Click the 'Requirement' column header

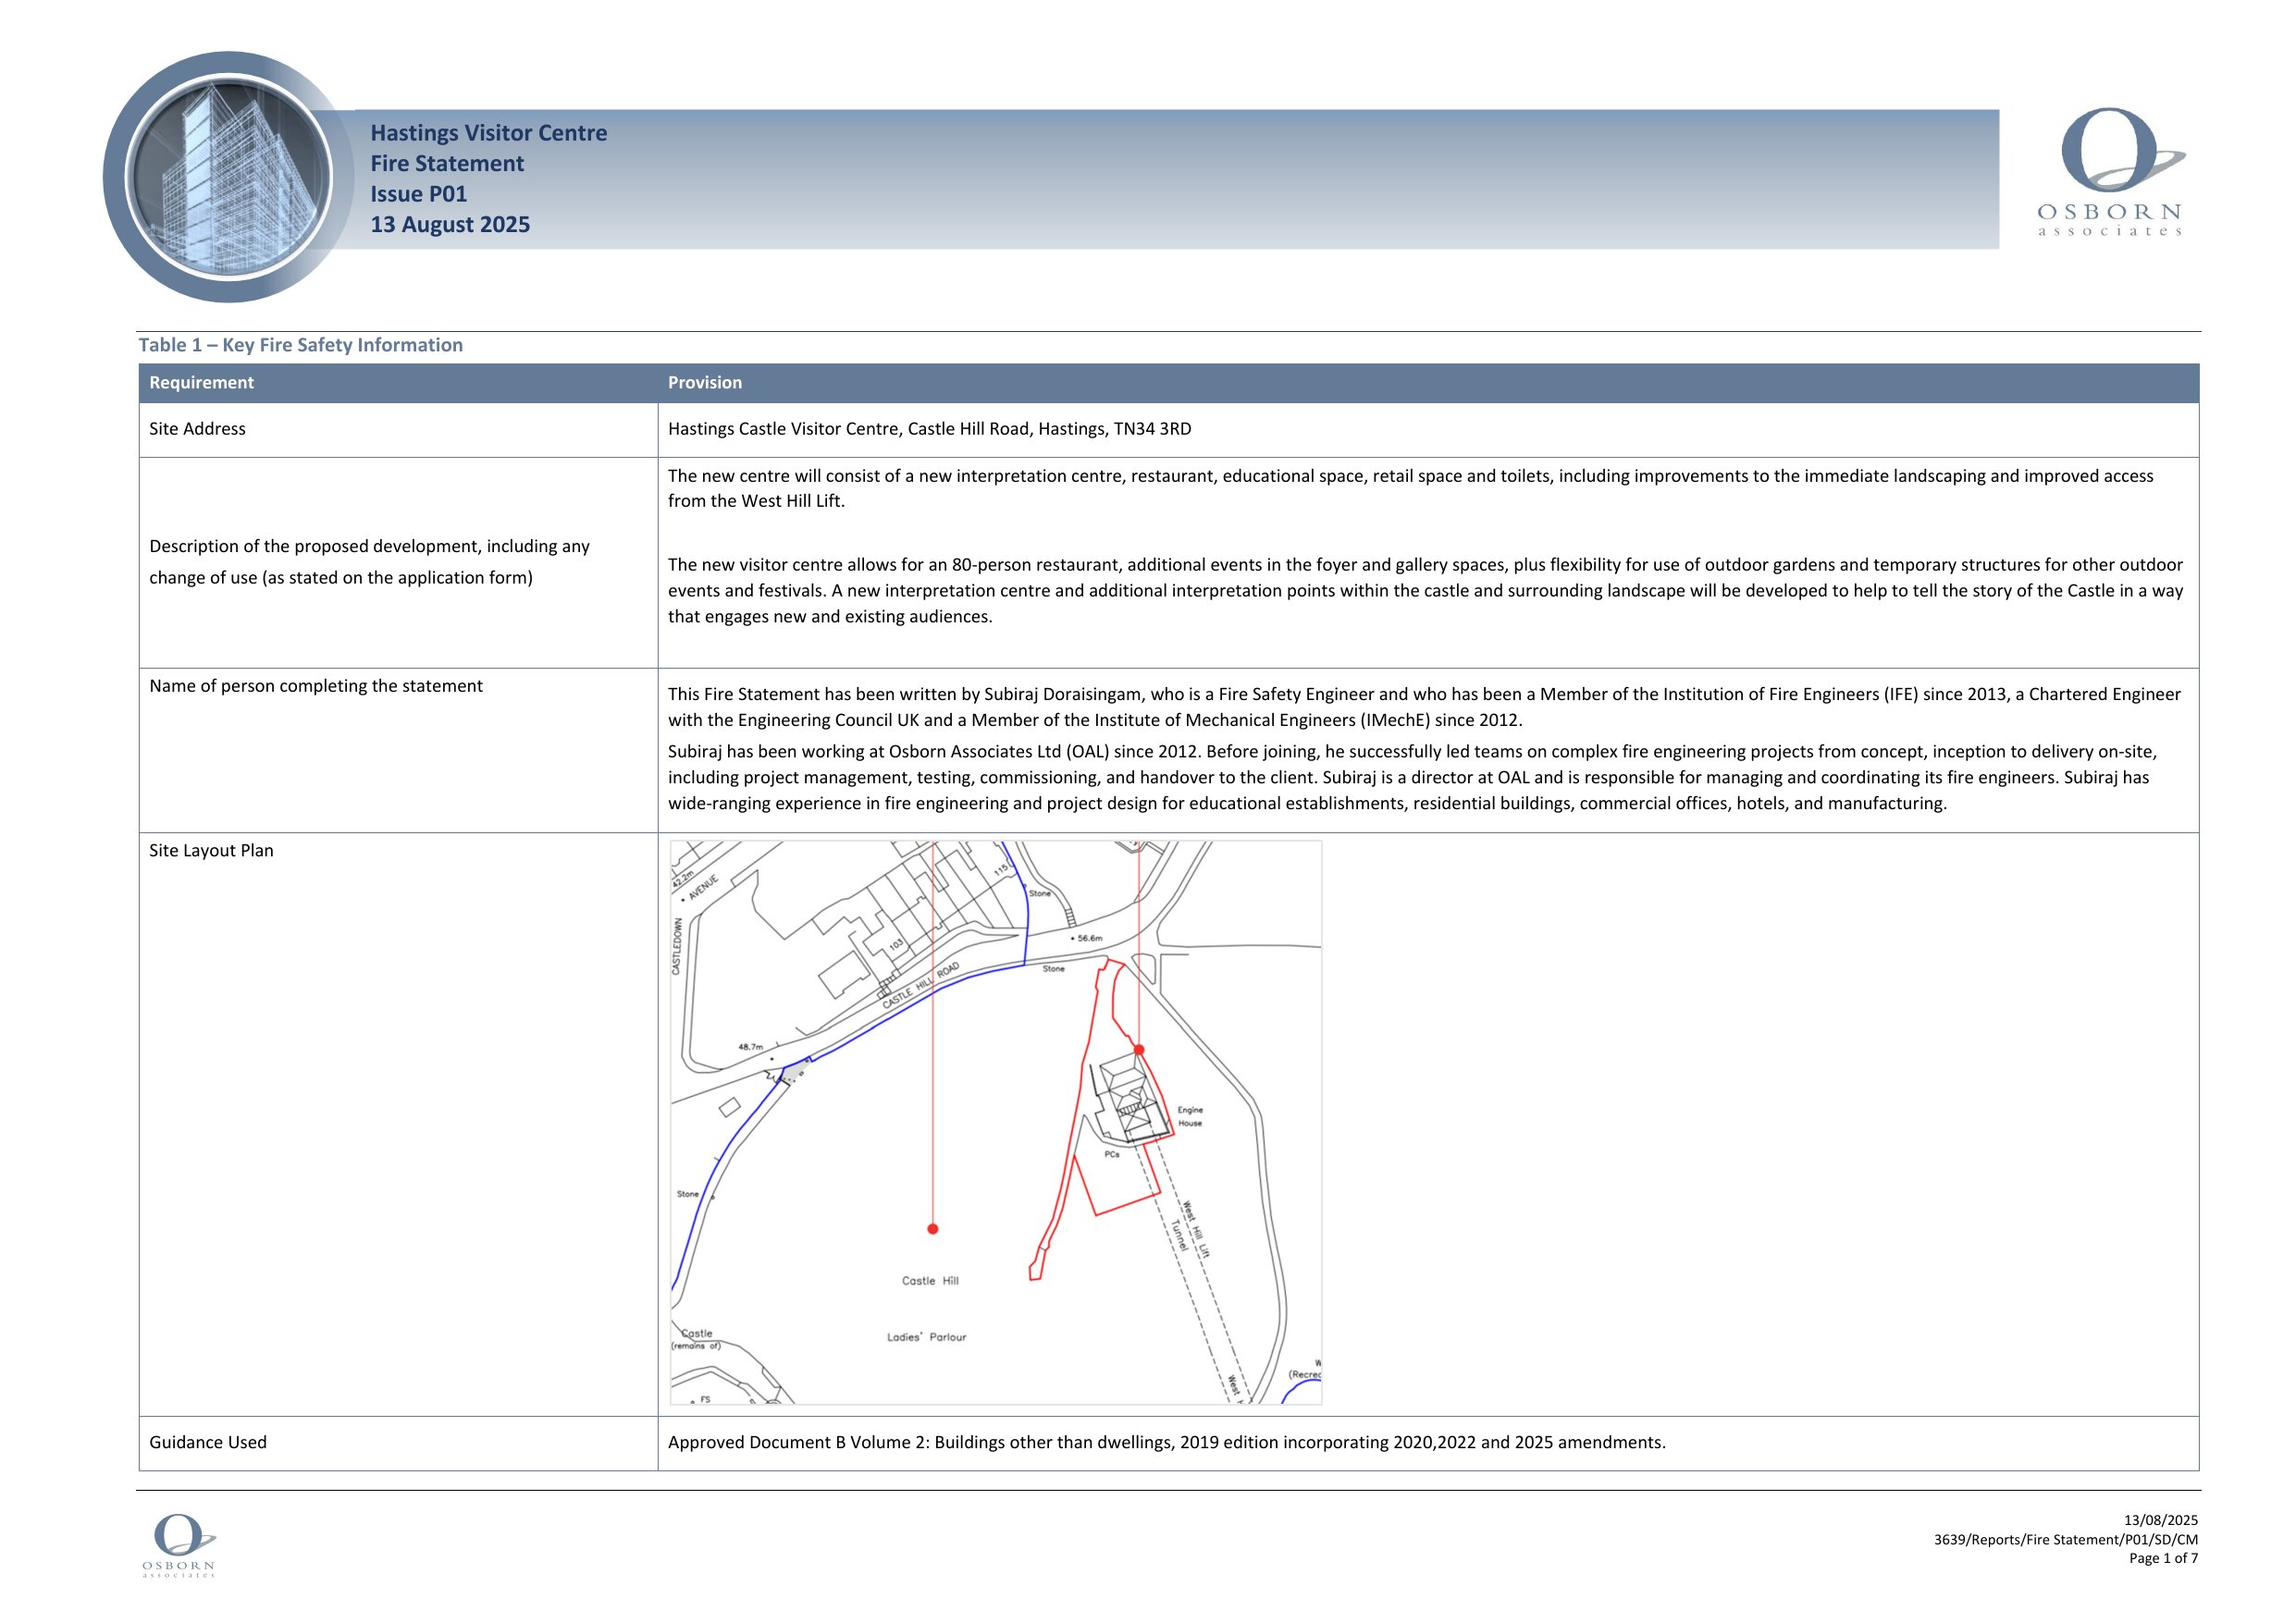point(201,383)
